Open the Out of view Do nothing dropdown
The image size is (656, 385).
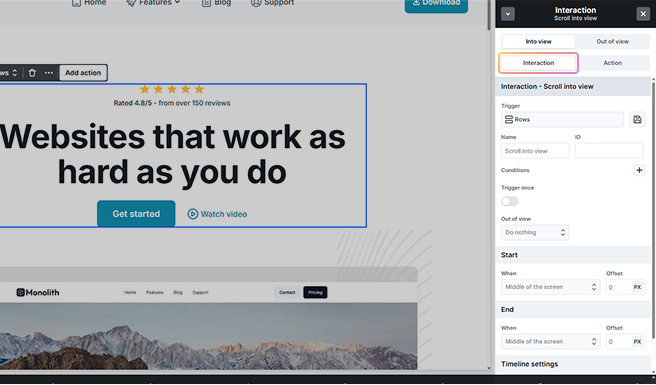(x=535, y=233)
